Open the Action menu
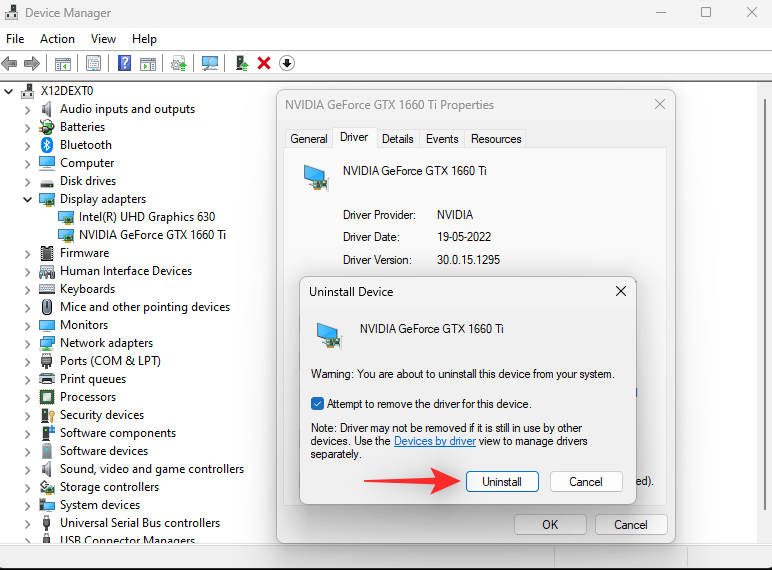 (57, 38)
